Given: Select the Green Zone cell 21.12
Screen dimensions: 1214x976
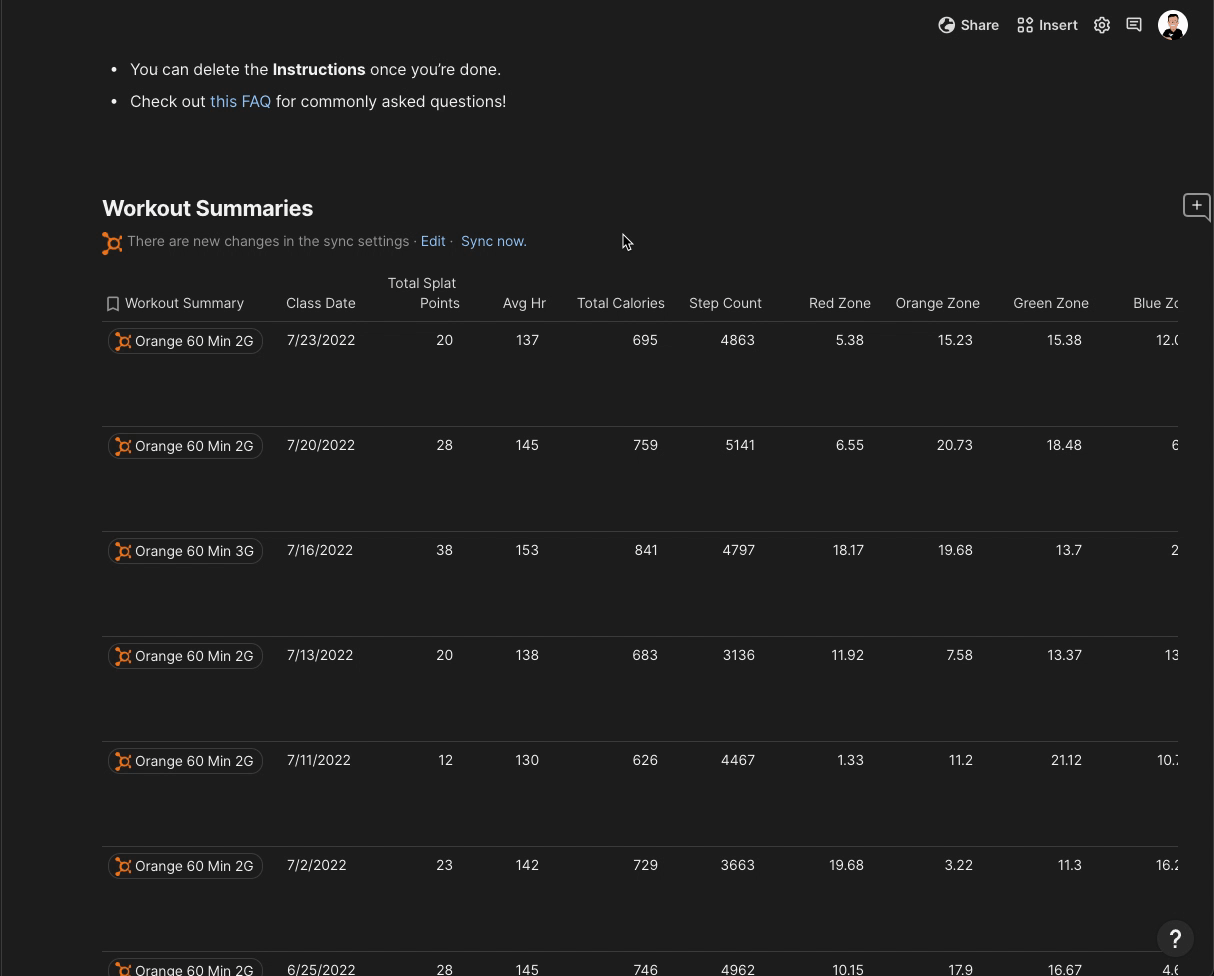Looking at the screenshot, I should pyautogui.click(x=1066, y=760).
